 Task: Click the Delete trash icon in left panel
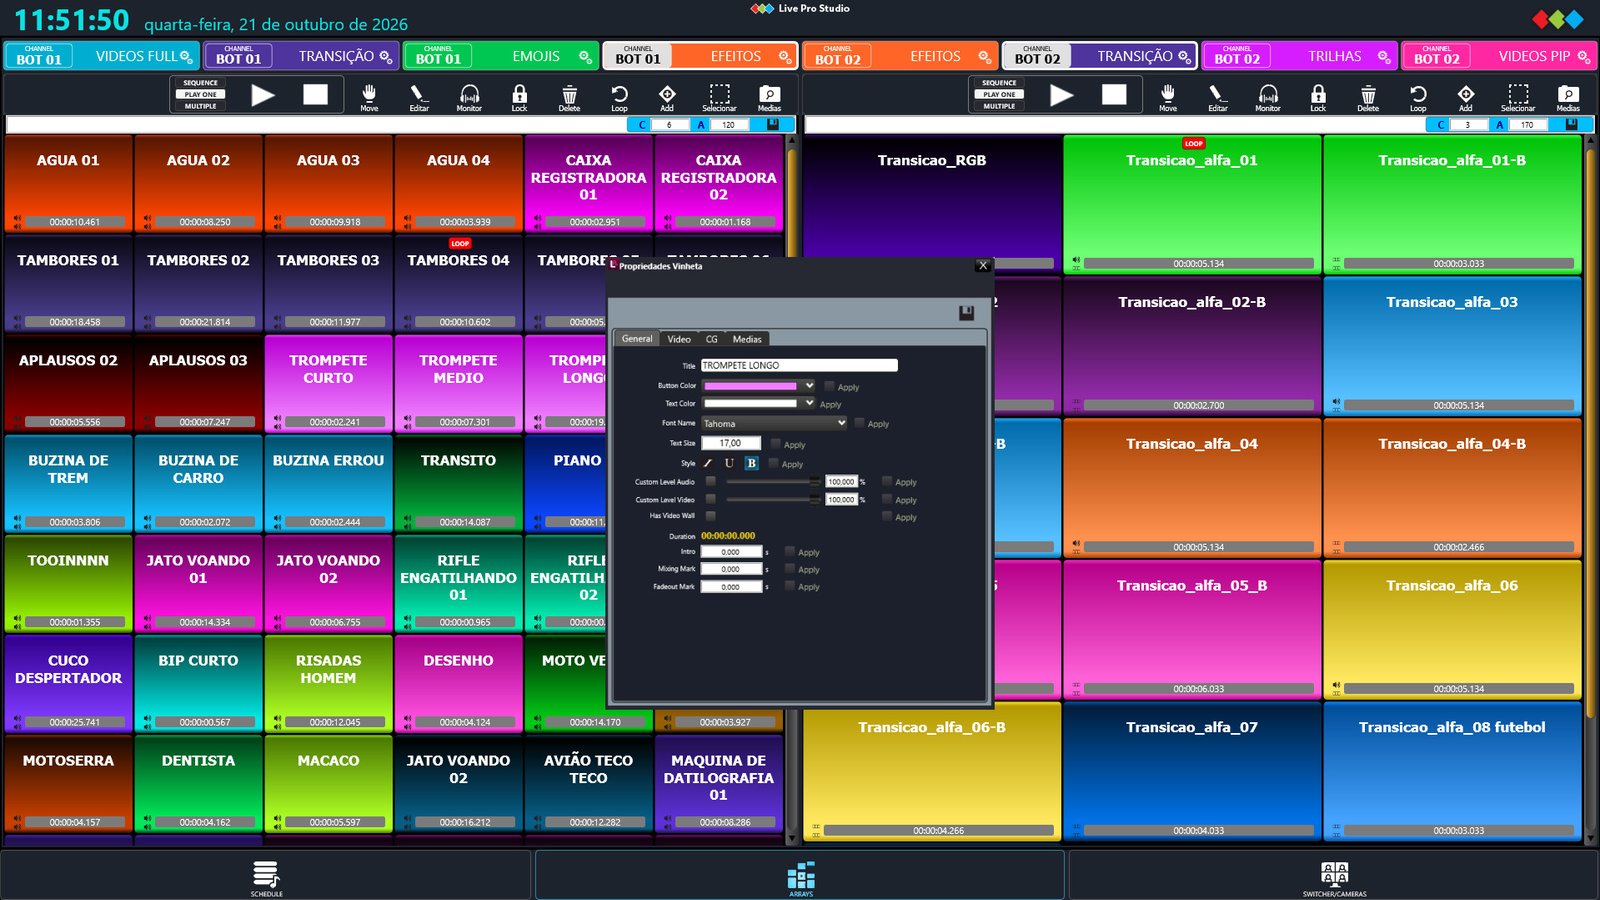[x=569, y=96]
